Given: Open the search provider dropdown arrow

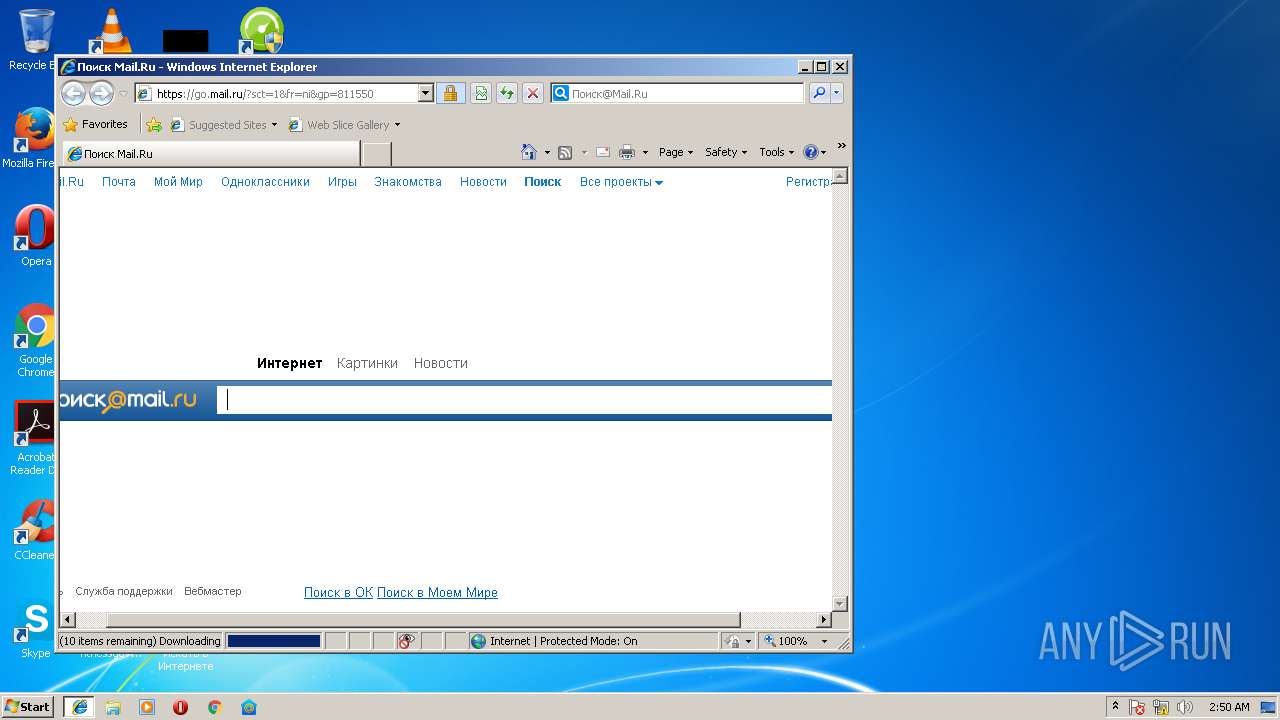Looking at the screenshot, I should click(837, 94).
